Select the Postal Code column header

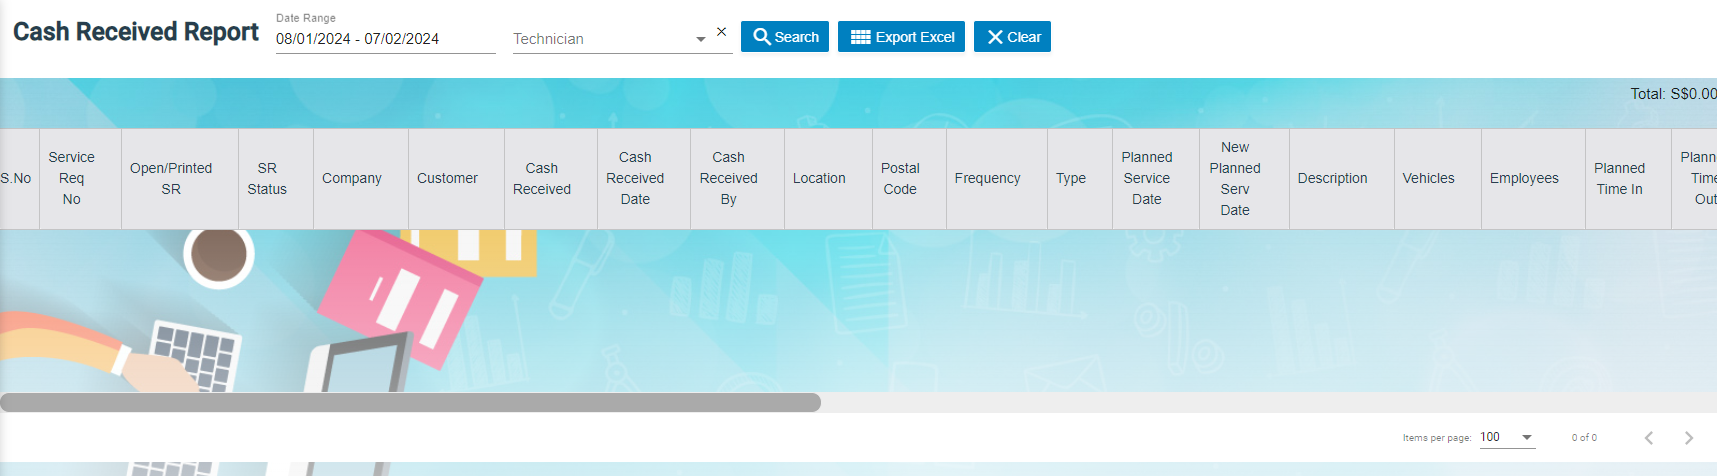(x=900, y=178)
